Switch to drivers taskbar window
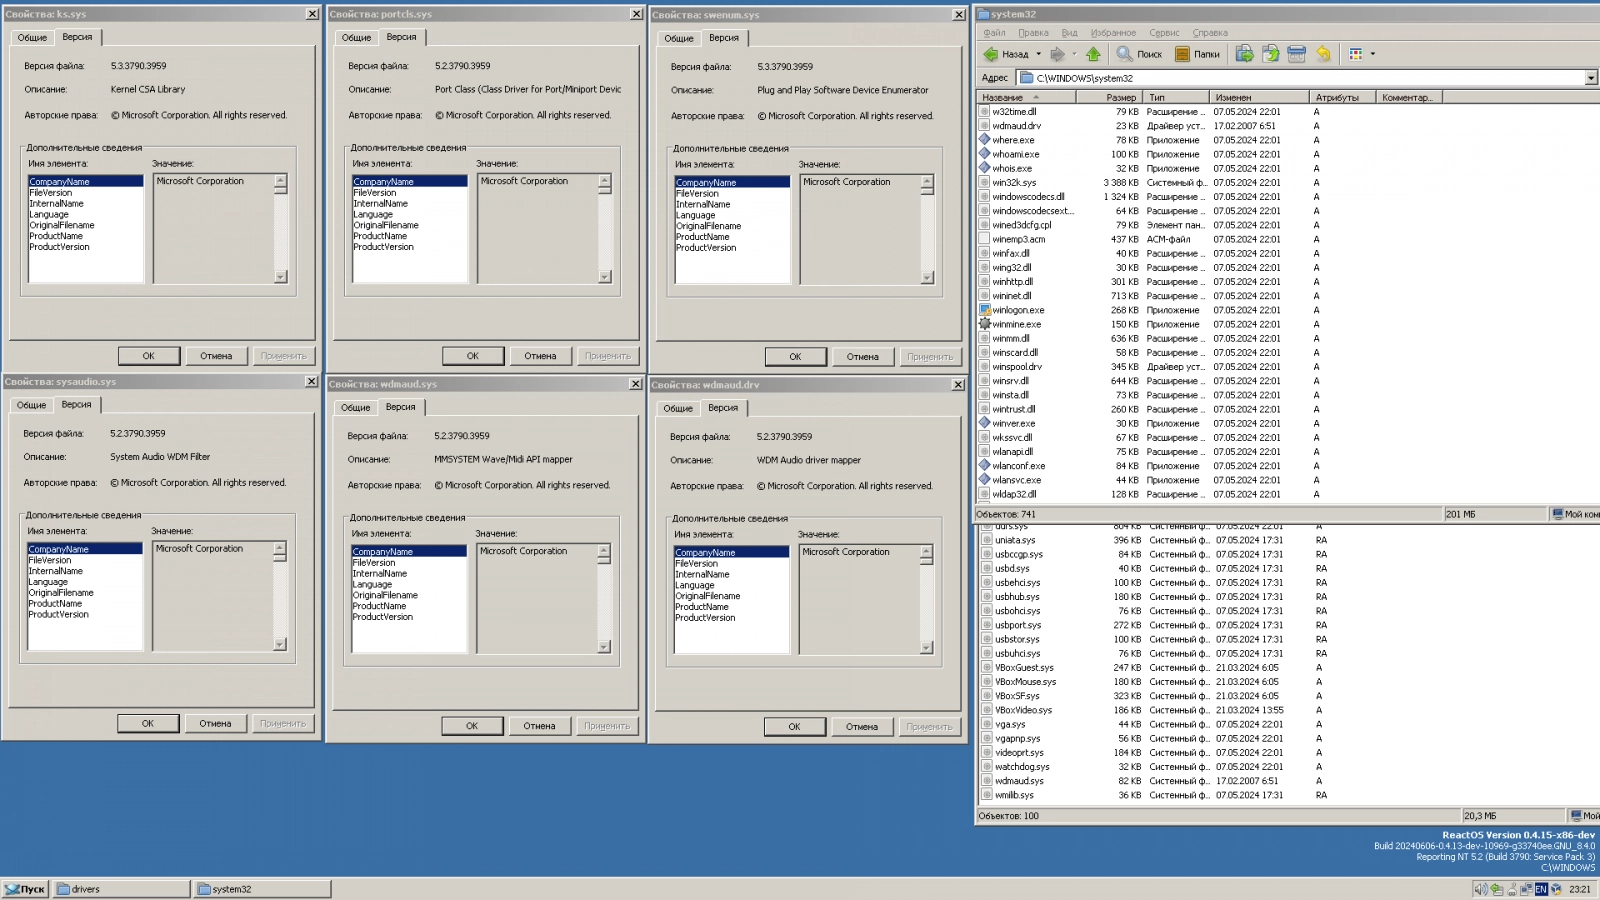 (121, 889)
